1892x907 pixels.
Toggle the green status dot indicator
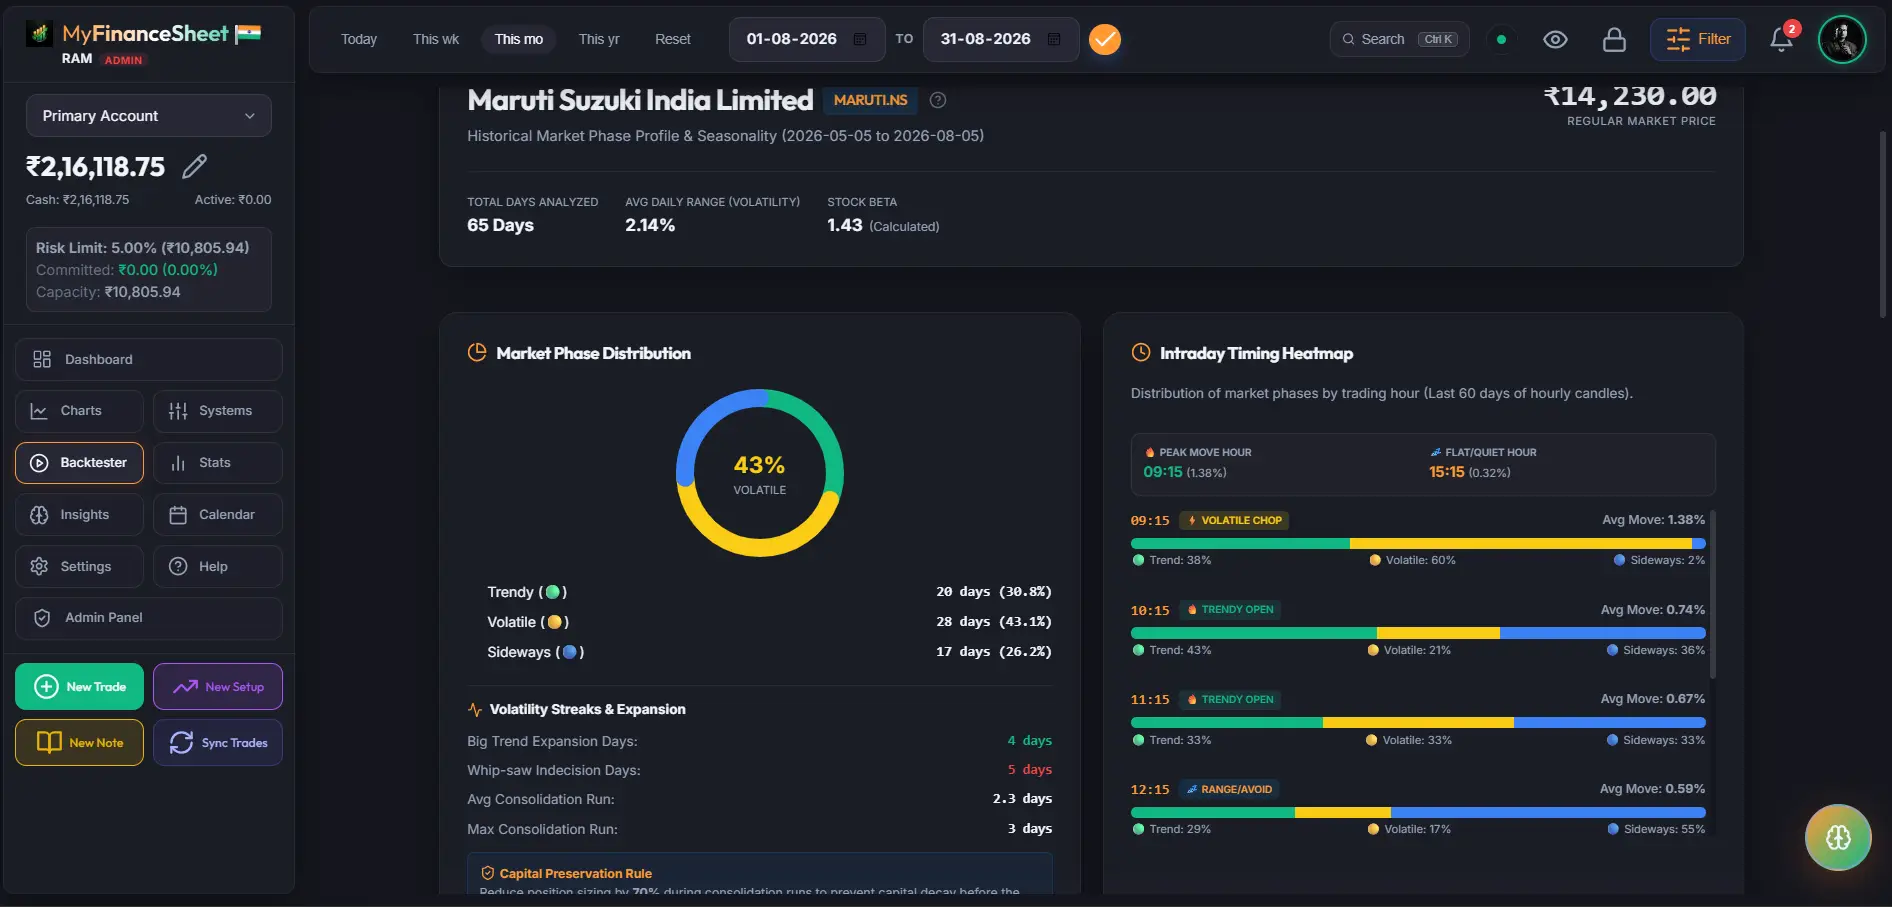coord(1501,39)
